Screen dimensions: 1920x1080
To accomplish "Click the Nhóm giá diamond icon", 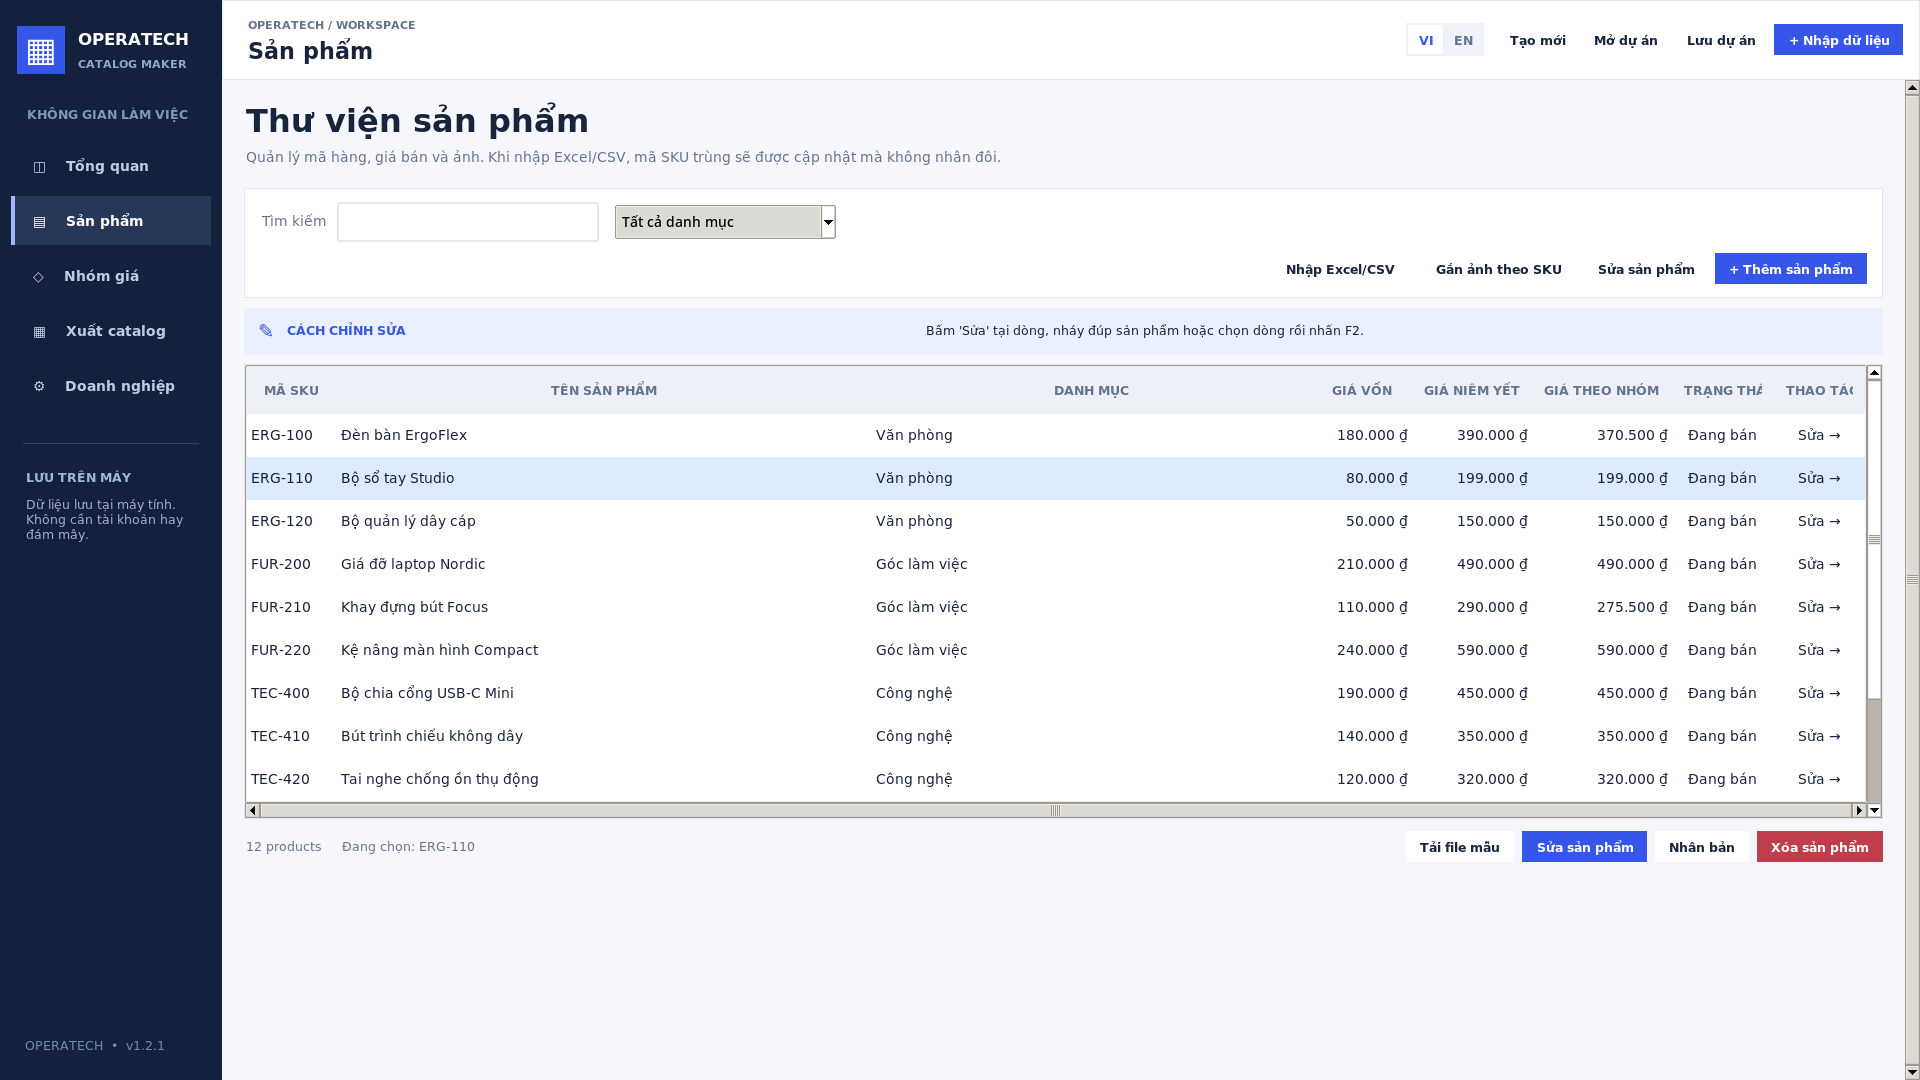I will pyautogui.click(x=38, y=277).
